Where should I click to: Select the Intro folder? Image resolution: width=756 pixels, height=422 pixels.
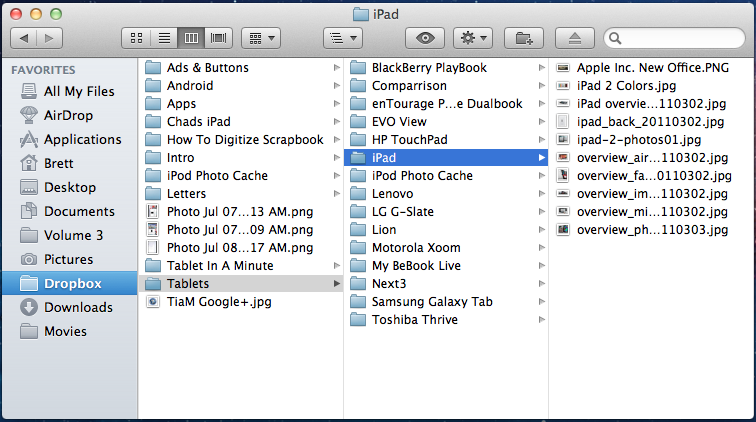tap(241, 158)
